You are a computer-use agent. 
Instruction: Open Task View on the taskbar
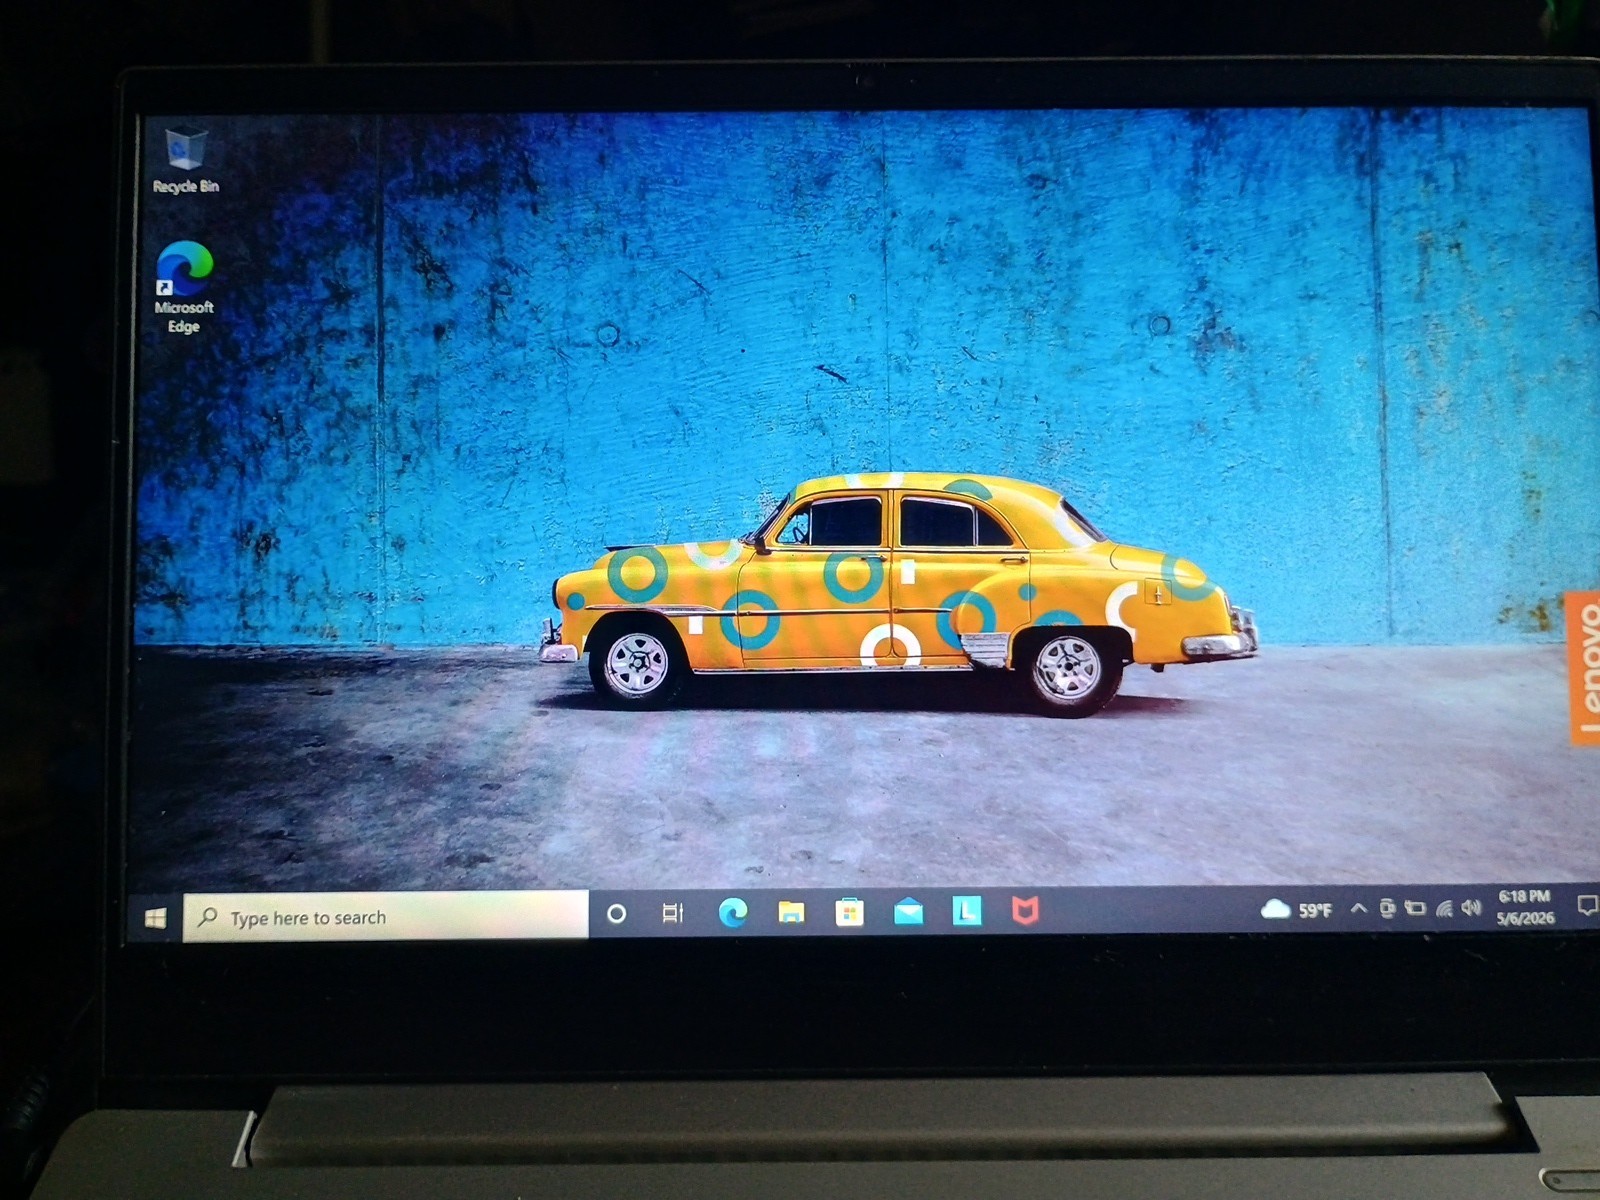(x=673, y=913)
